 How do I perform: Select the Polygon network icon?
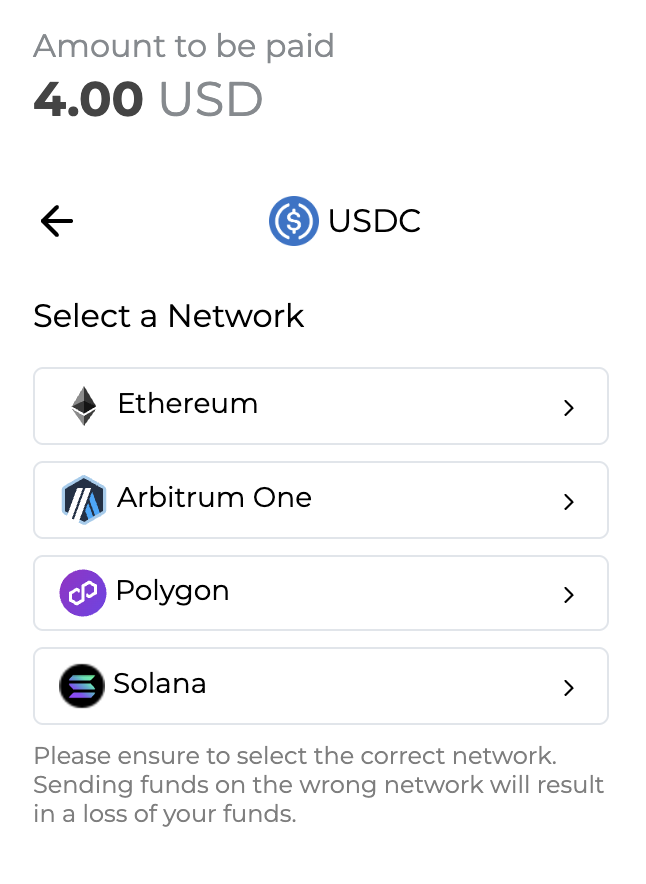pyautogui.click(x=83, y=593)
